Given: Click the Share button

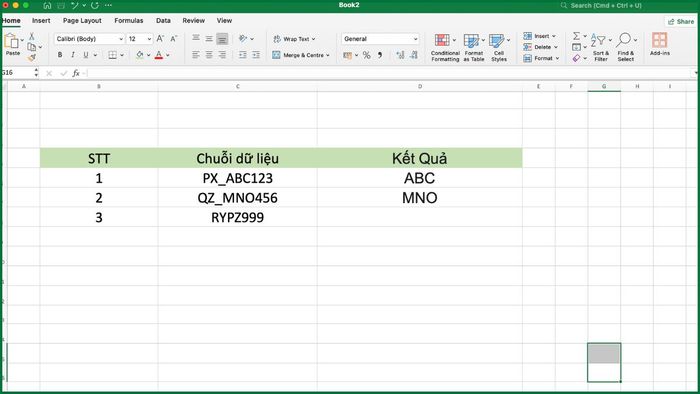Looking at the screenshot, I should point(681,21).
